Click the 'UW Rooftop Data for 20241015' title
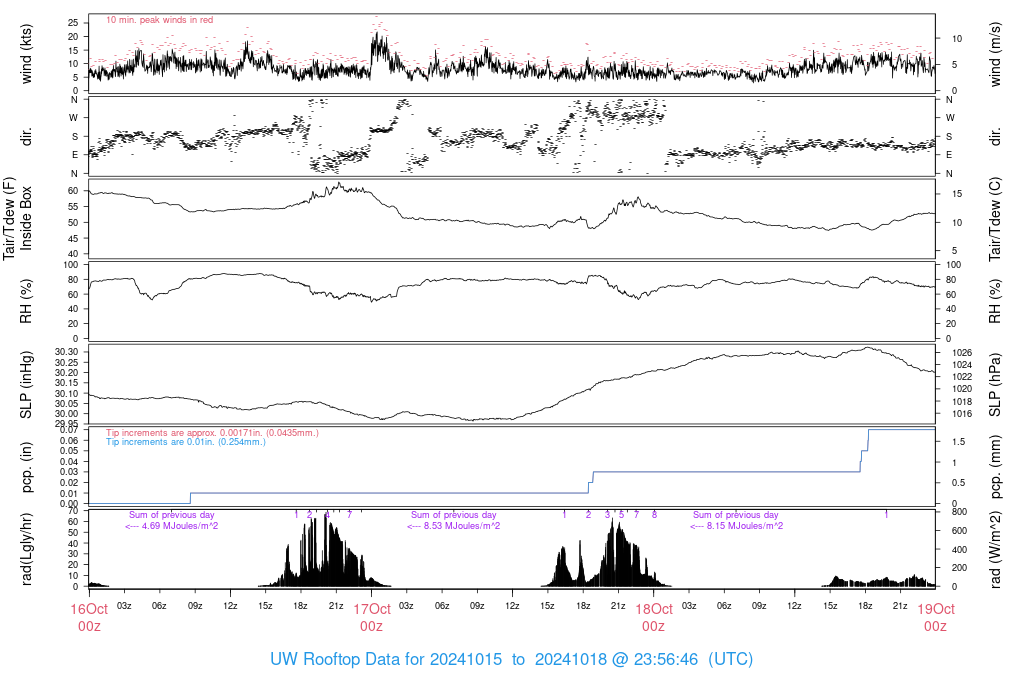 pyautogui.click(x=386, y=659)
